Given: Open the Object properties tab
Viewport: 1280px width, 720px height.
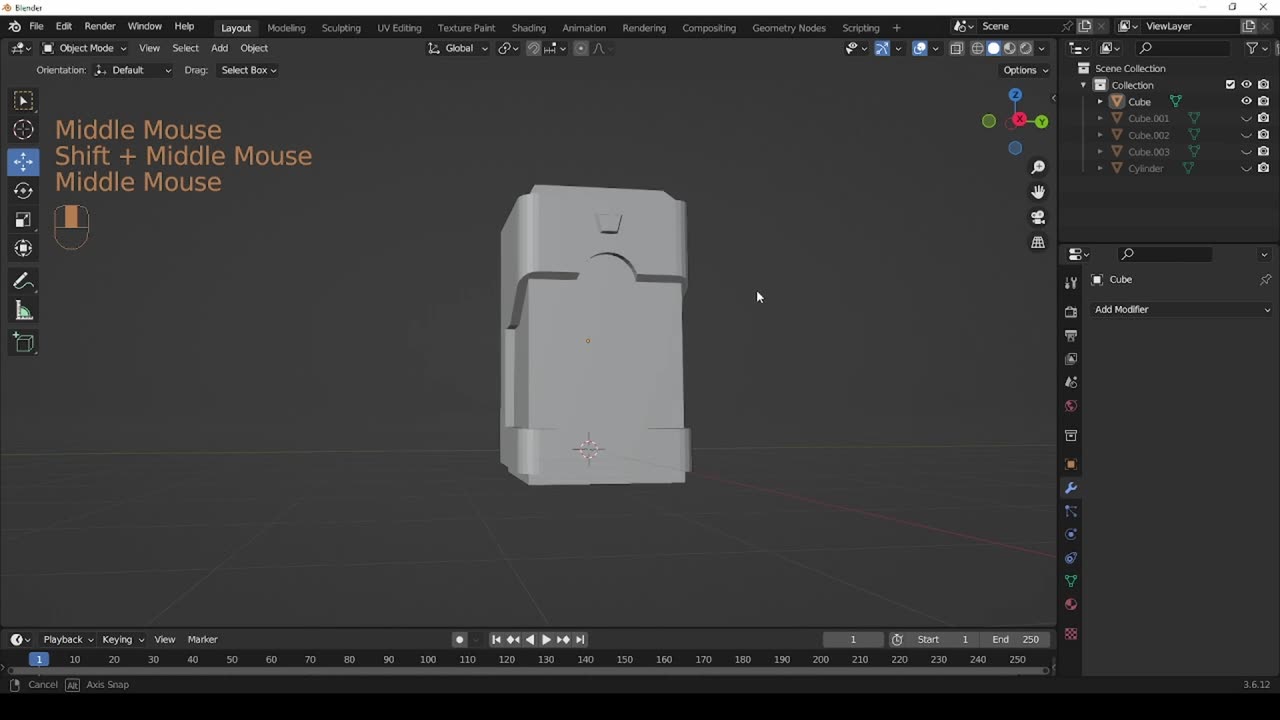Looking at the screenshot, I should click(x=1071, y=464).
